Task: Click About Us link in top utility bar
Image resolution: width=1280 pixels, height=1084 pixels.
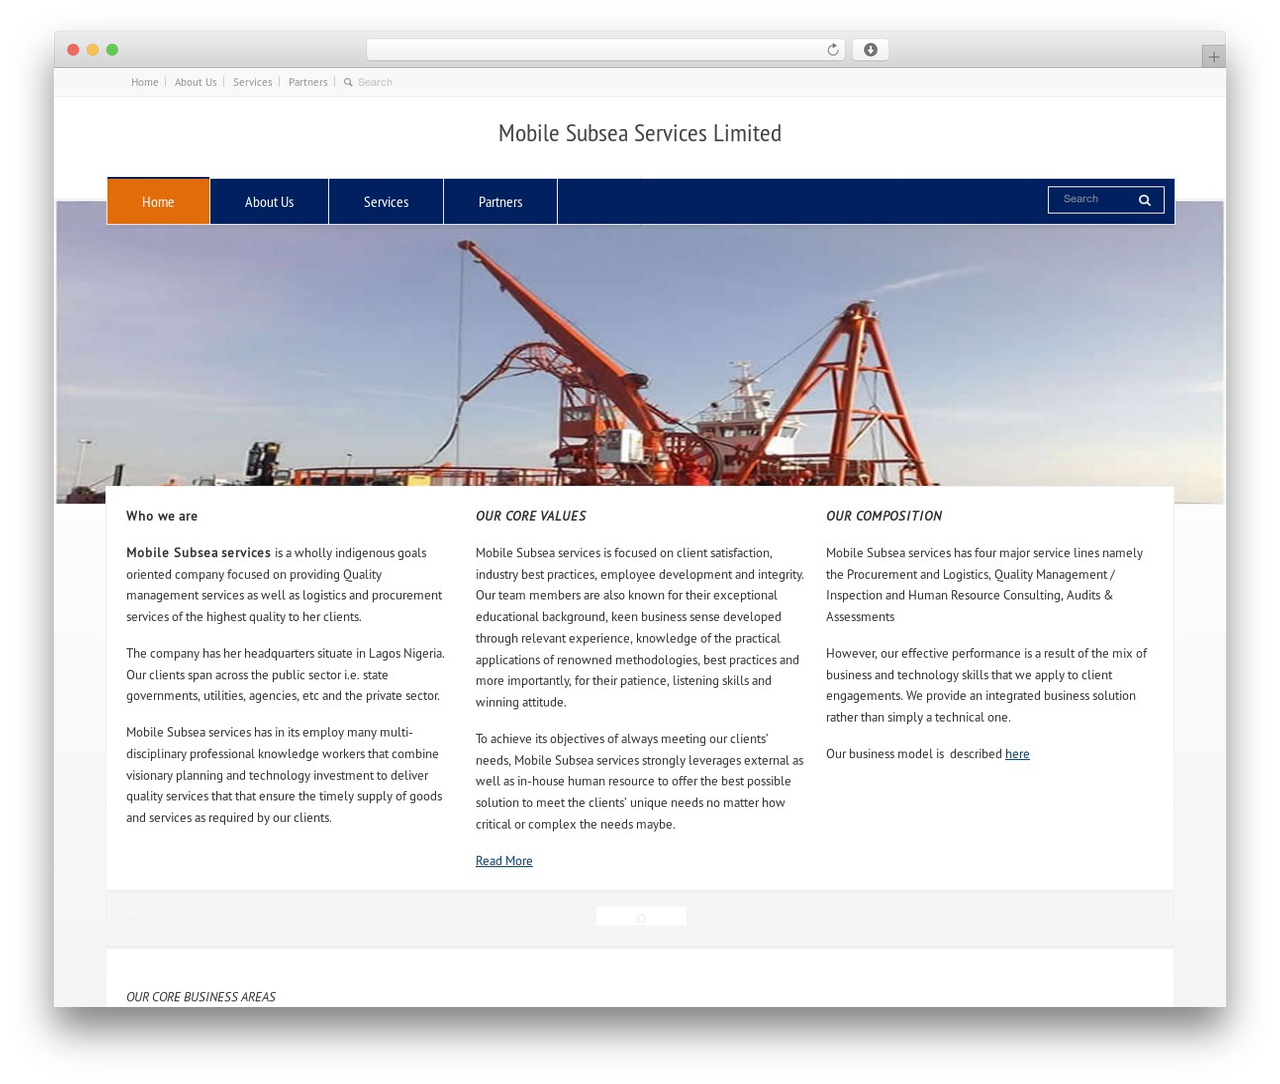Action: click(x=196, y=82)
